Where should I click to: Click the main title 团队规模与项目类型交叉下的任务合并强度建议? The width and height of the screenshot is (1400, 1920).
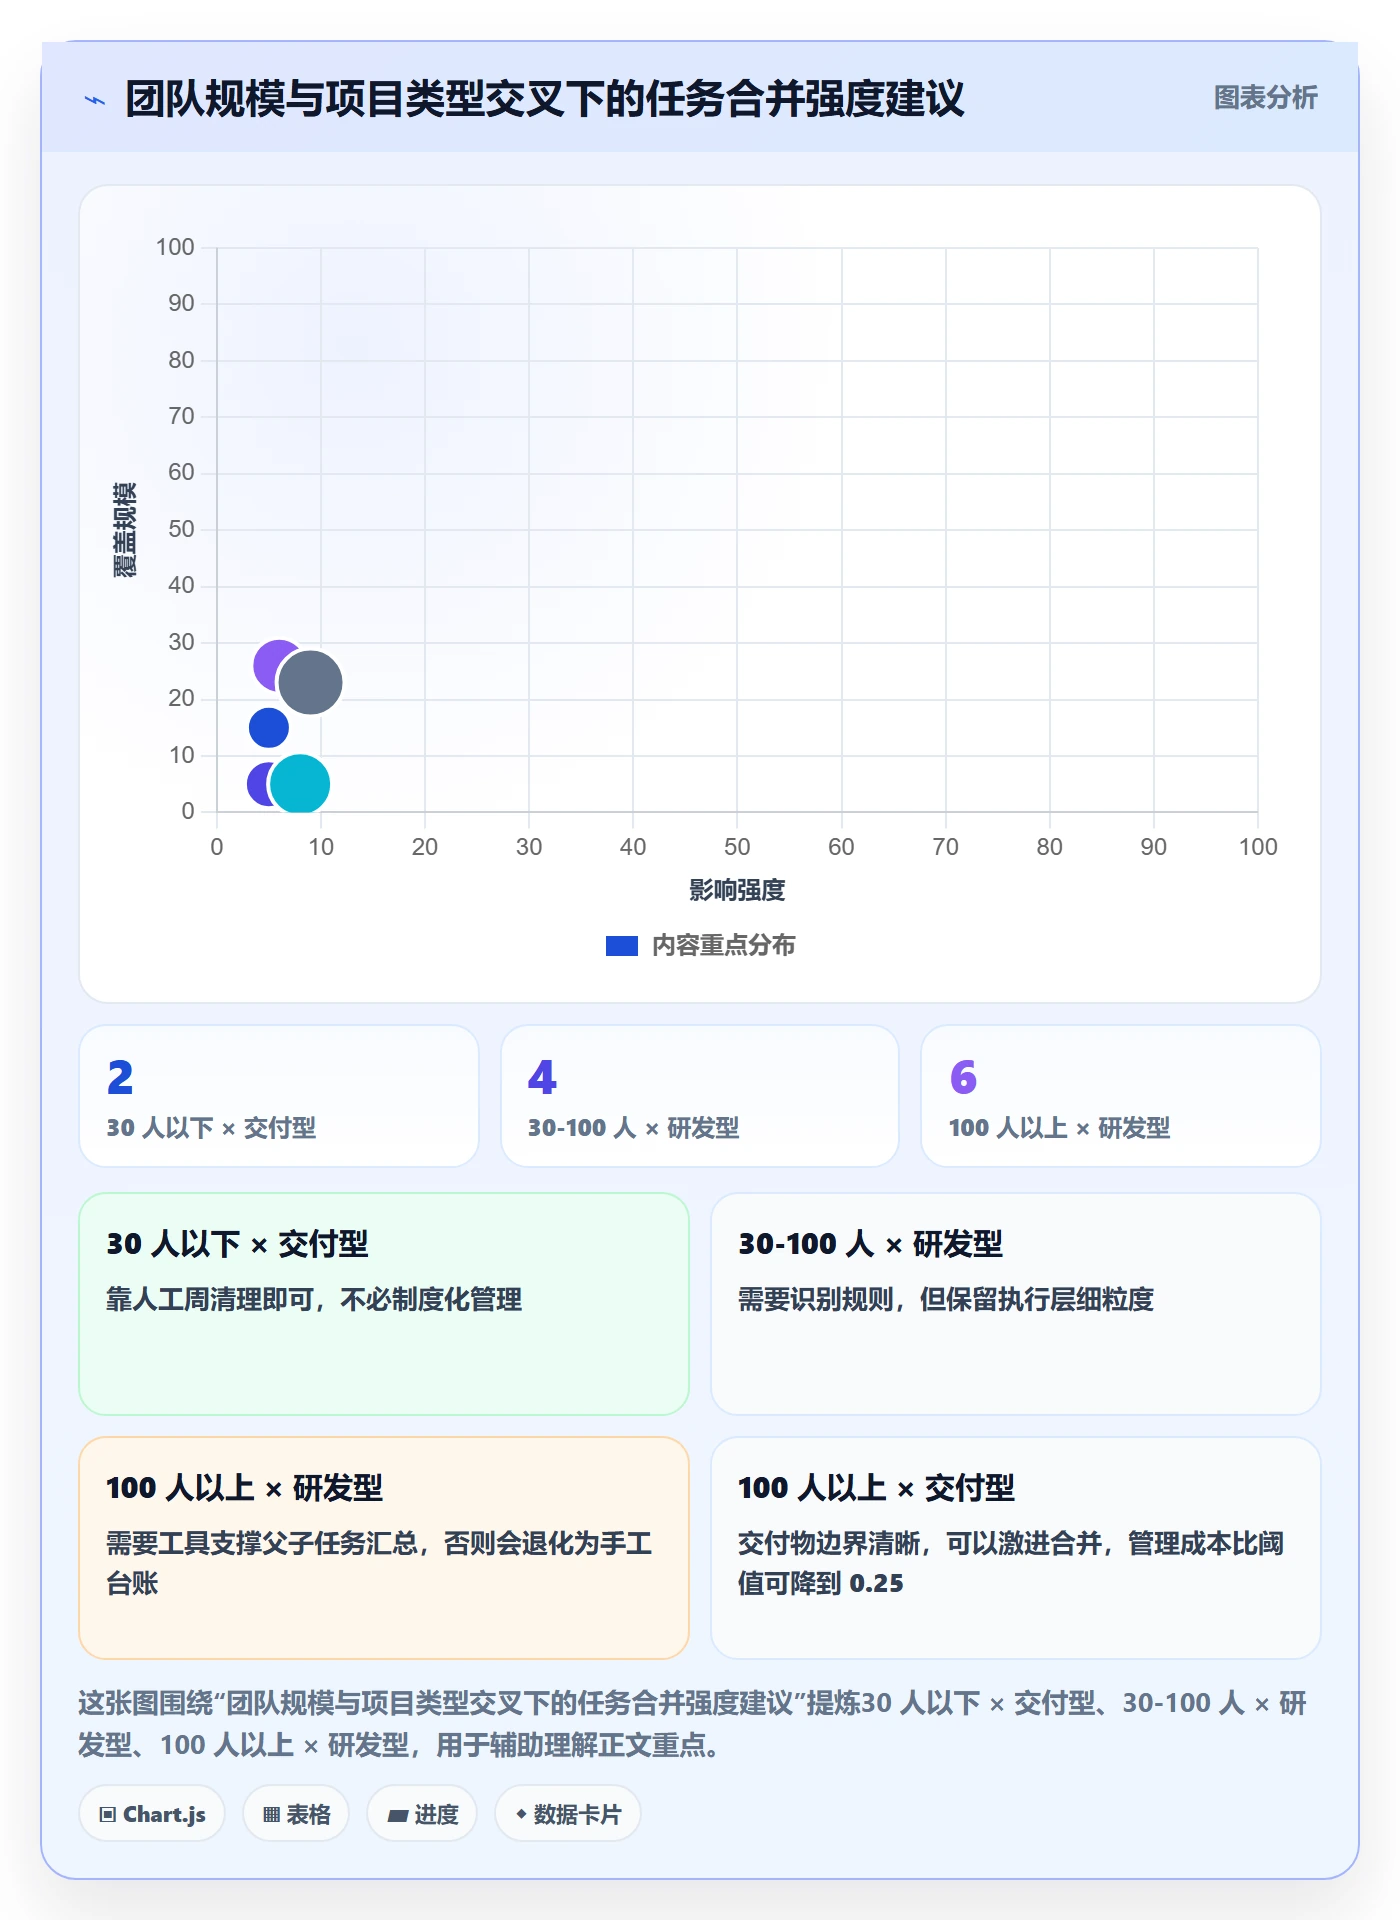(545, 99)
